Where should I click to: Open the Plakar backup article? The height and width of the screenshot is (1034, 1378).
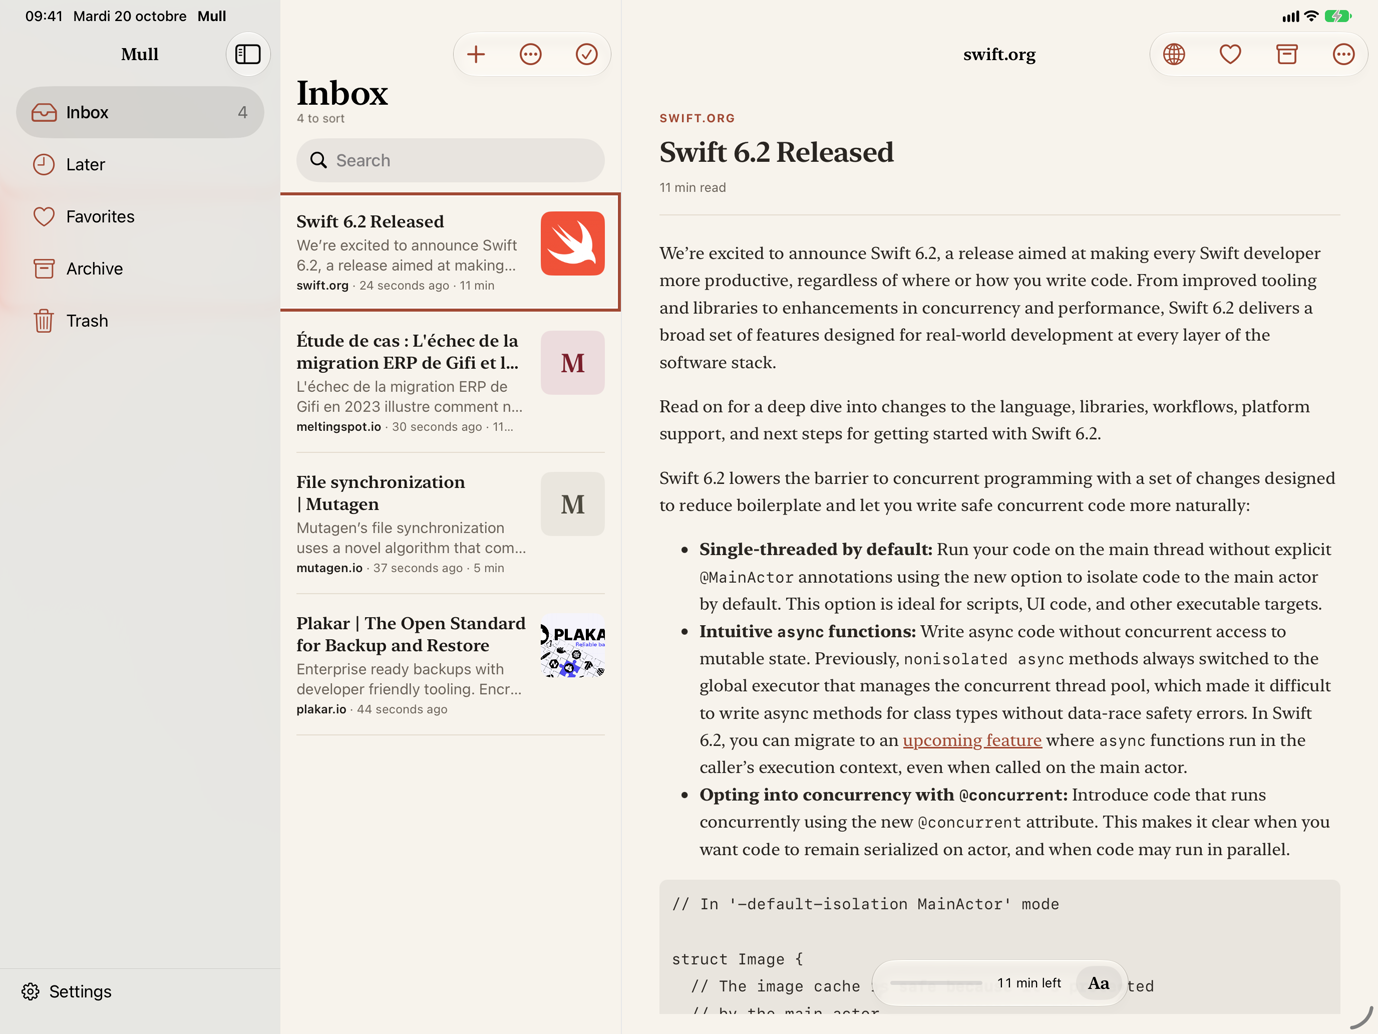click(x=450, y=664)
